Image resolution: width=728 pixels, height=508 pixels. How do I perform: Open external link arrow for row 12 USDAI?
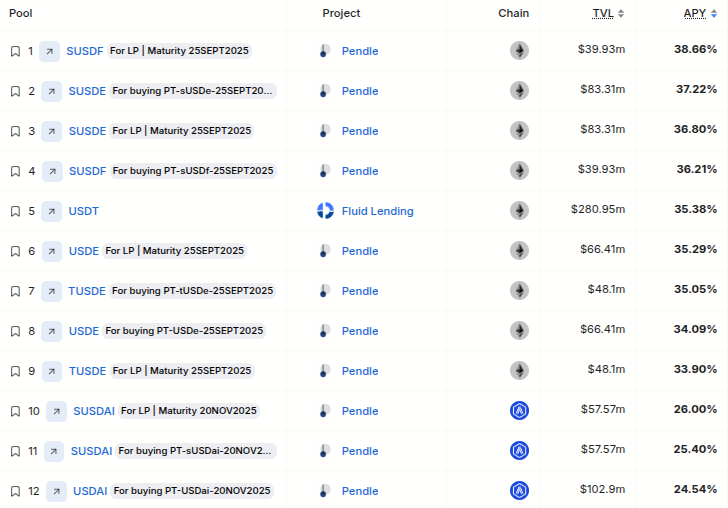tap(56, 491)
